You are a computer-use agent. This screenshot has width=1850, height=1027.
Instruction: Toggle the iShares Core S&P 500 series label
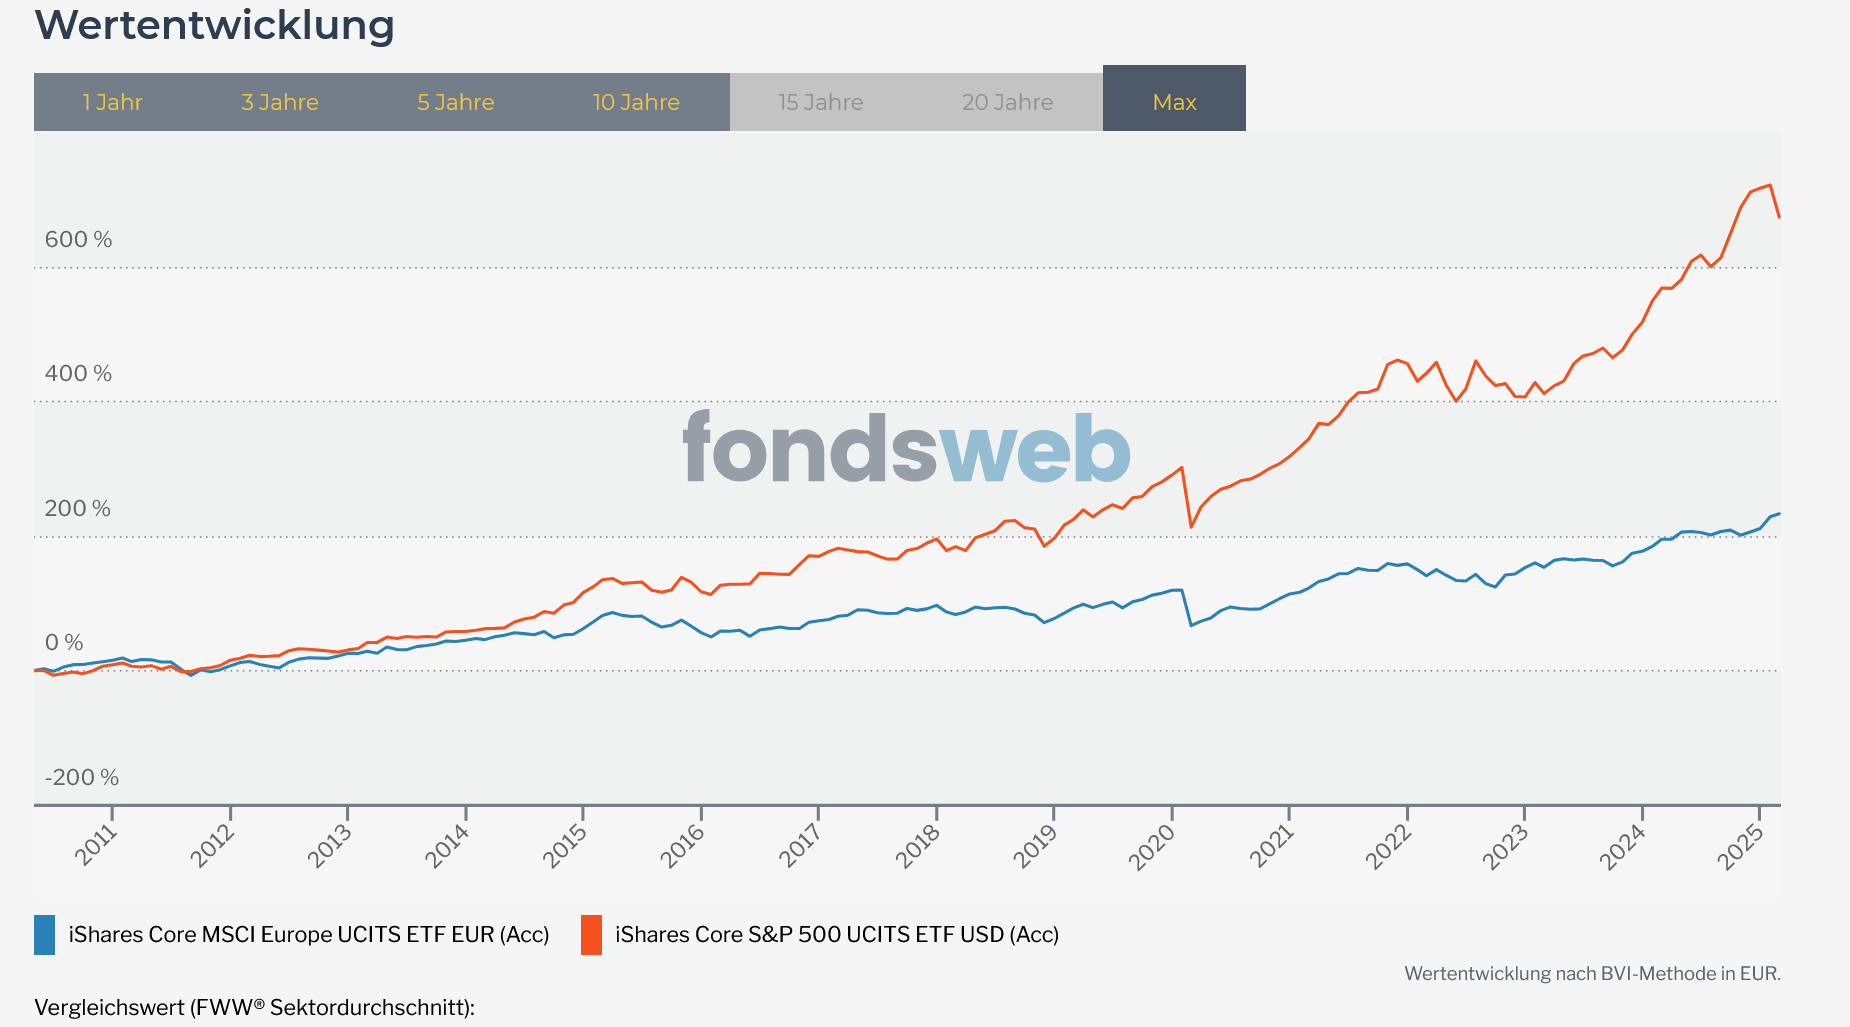pos(837,935)
